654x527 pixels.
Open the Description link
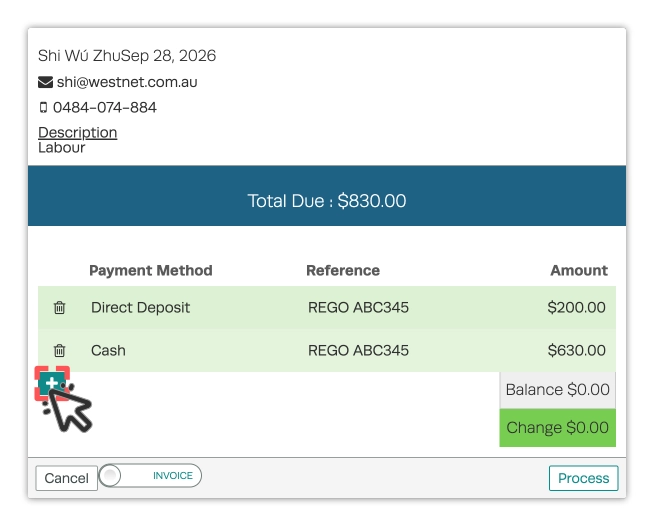[78, 132]
